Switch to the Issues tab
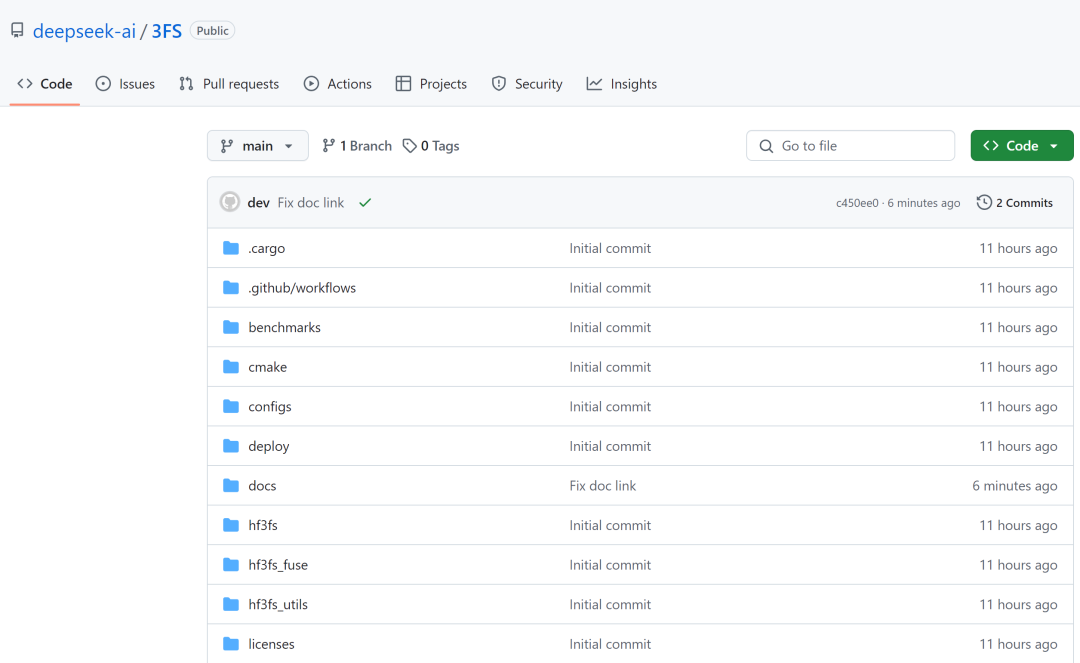This screenshot has height=663, width=1080. tap(125, 84)
